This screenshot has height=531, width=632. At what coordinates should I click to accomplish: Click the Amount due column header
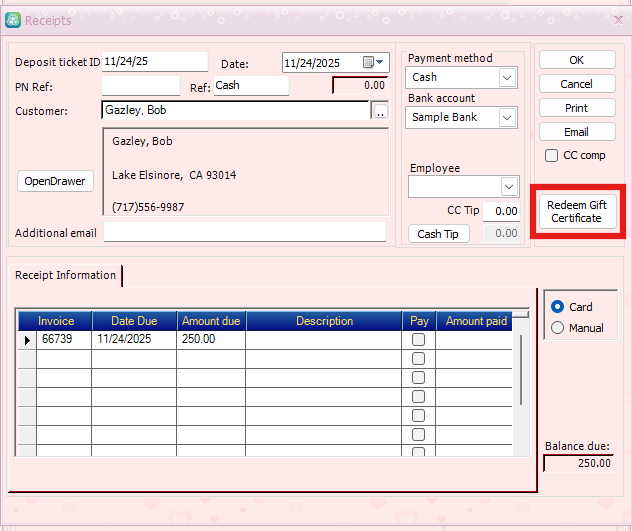[x=210, y=321]
